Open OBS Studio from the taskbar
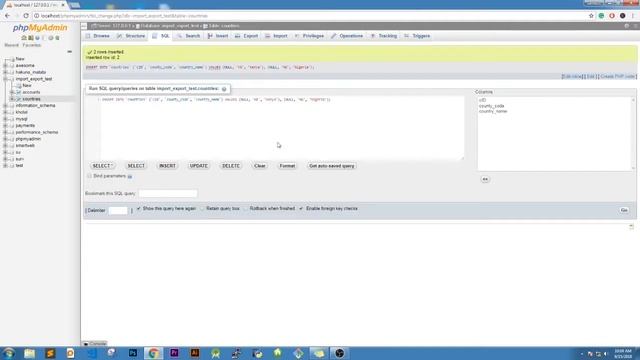The width and height of the screenshot is (640, 360). [340, 353]
